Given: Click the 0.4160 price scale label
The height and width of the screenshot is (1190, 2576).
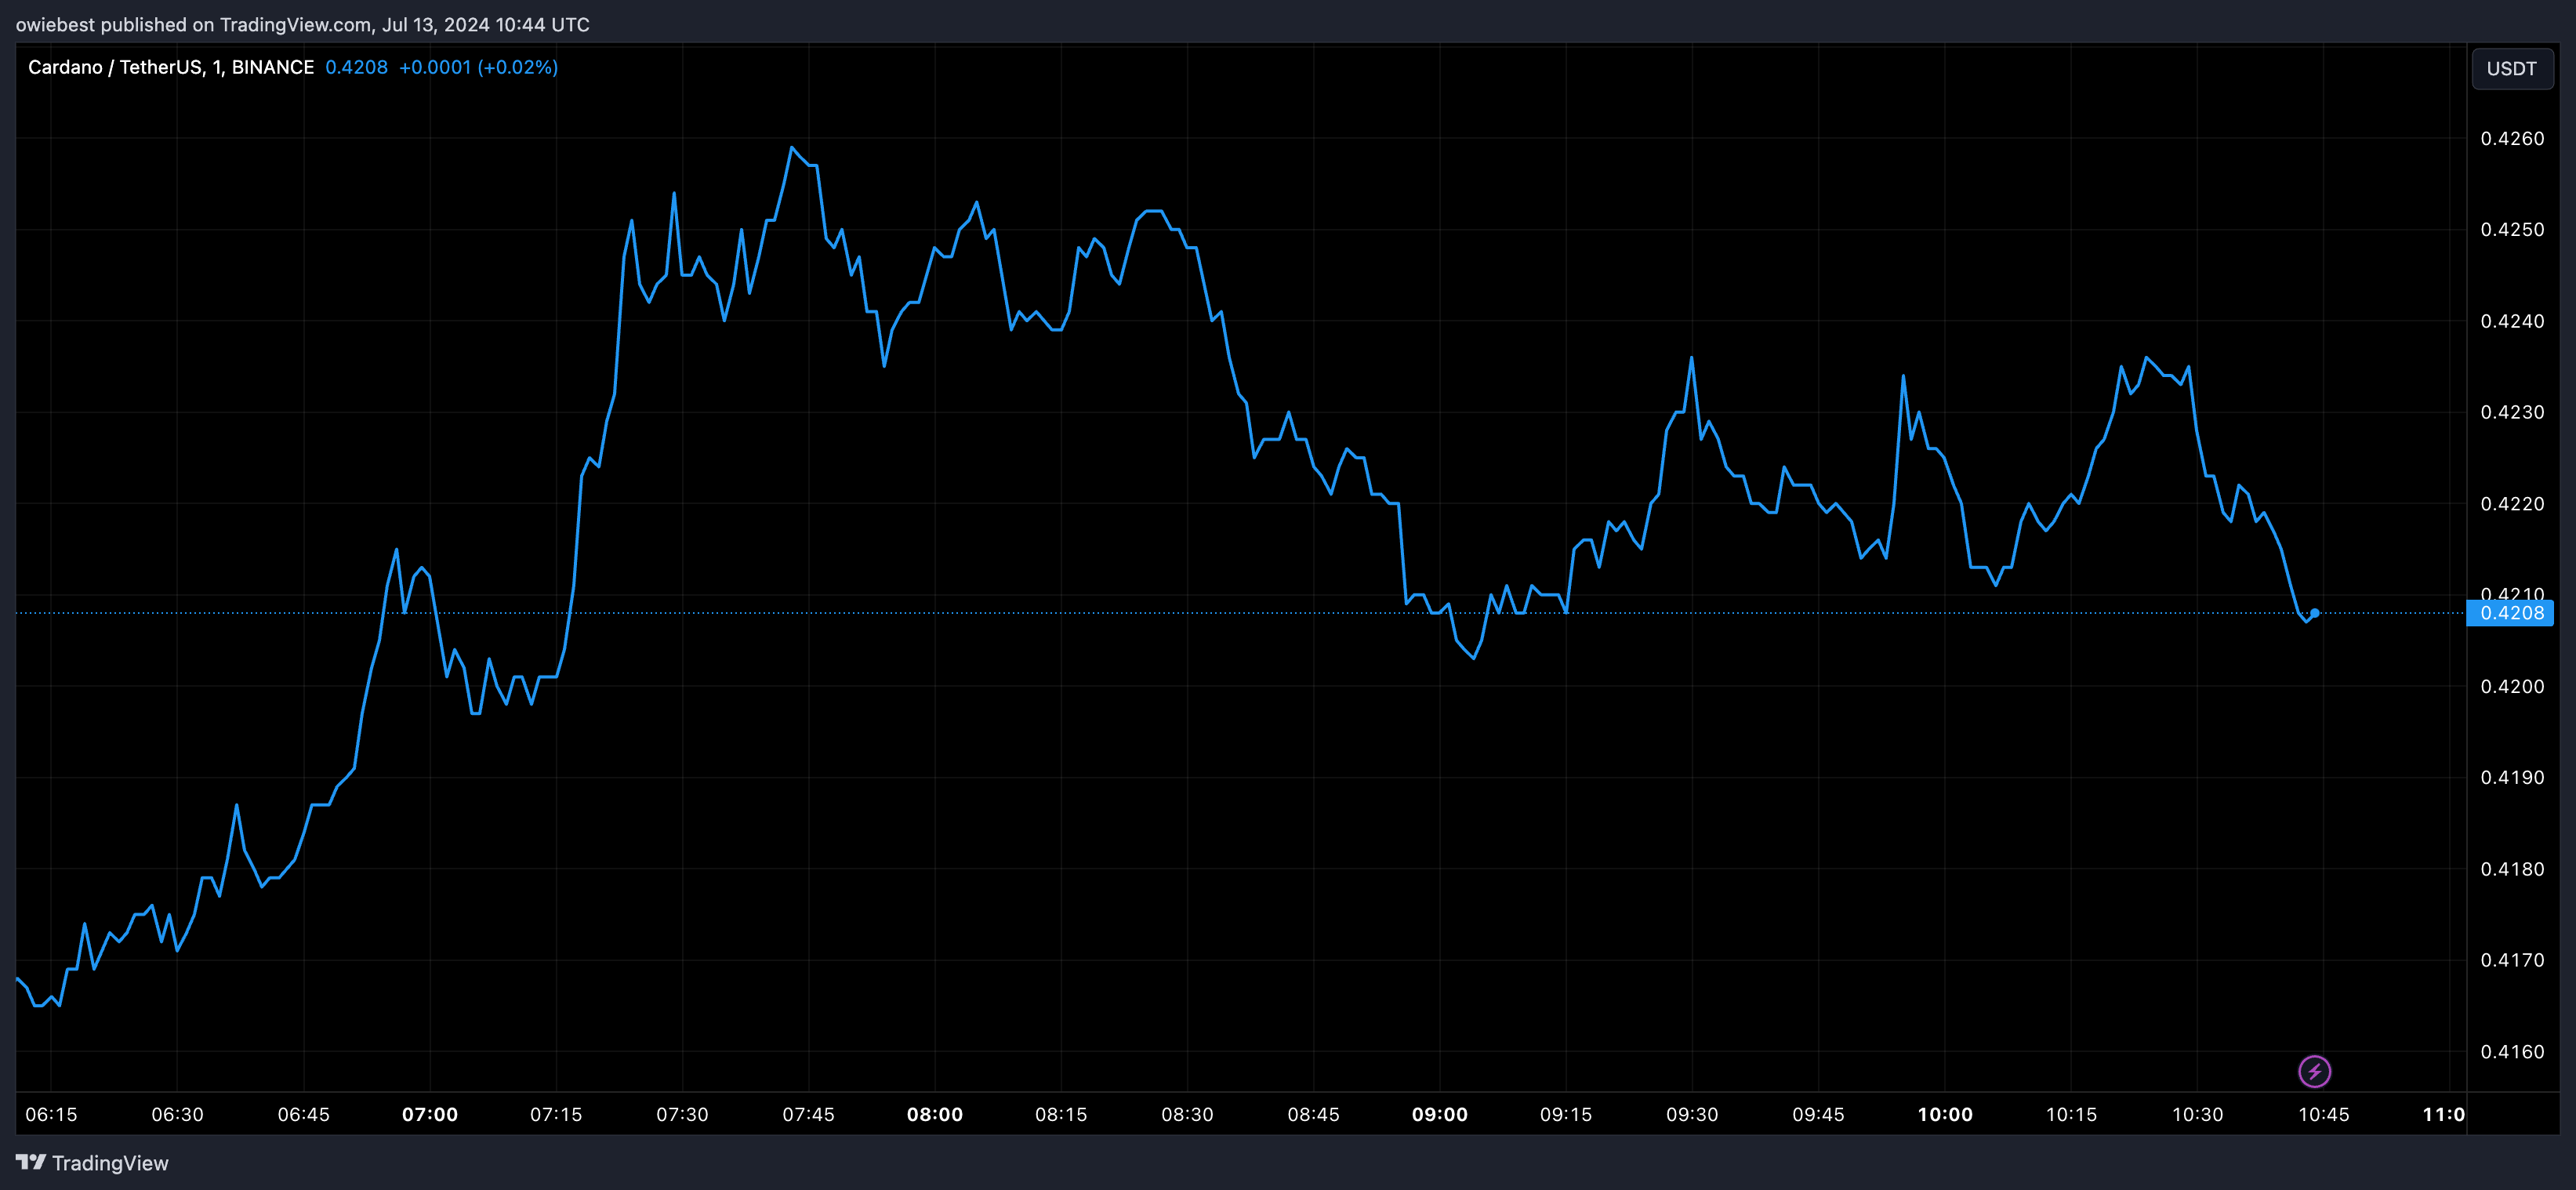Looking at the screenshot, I should click(x=2512, y=1051).
